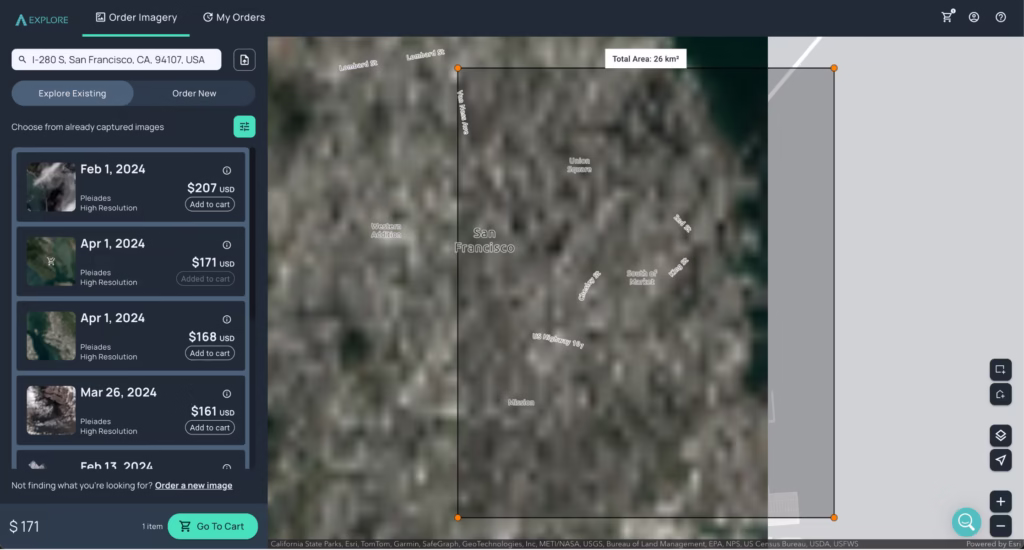Zoom out on the map
The height and width of the screenshot is (550, 1024).
(1000, 525)
